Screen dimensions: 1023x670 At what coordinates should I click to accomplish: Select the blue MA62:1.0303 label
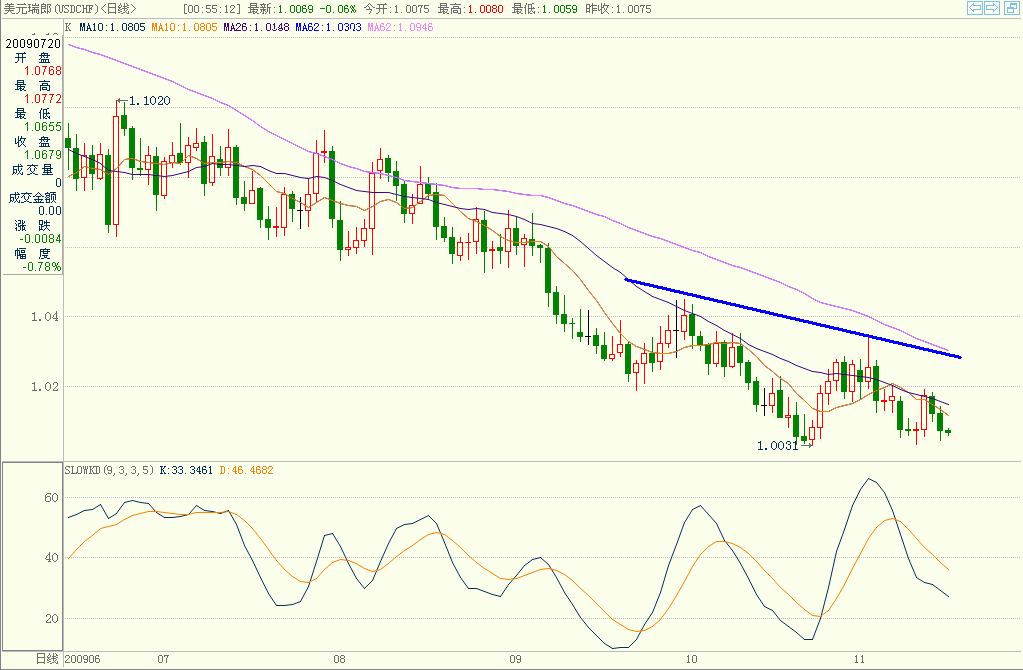click(328, 27)
